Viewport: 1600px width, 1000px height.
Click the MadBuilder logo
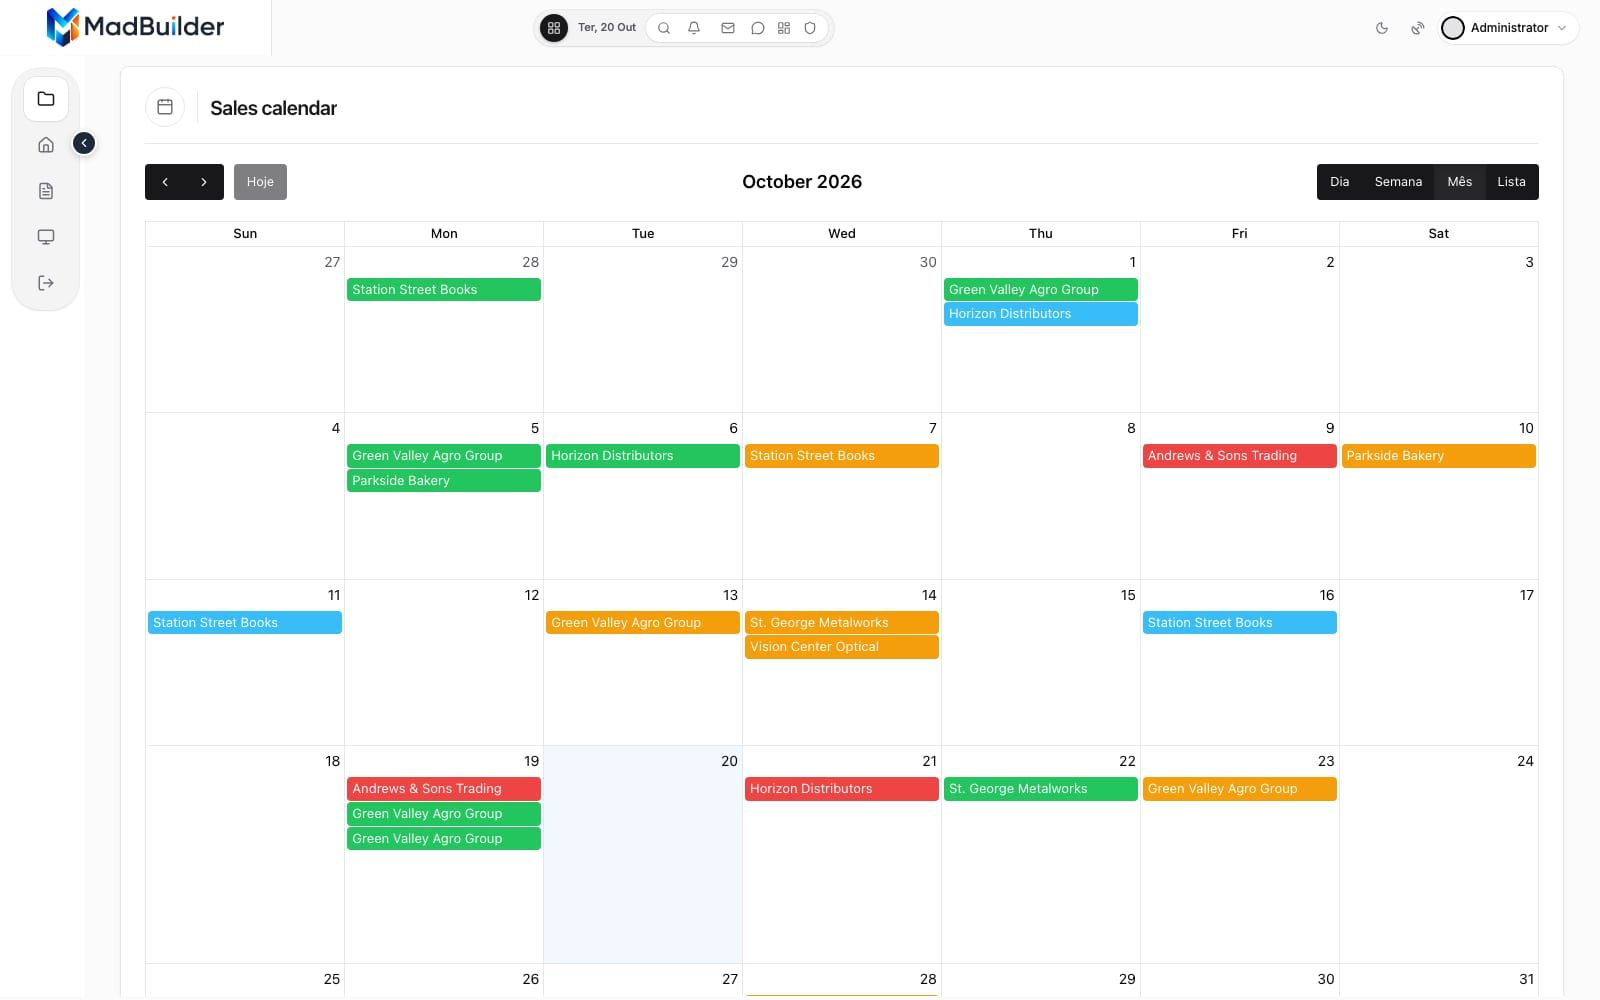pyautogui.click(x=136, y=27)
